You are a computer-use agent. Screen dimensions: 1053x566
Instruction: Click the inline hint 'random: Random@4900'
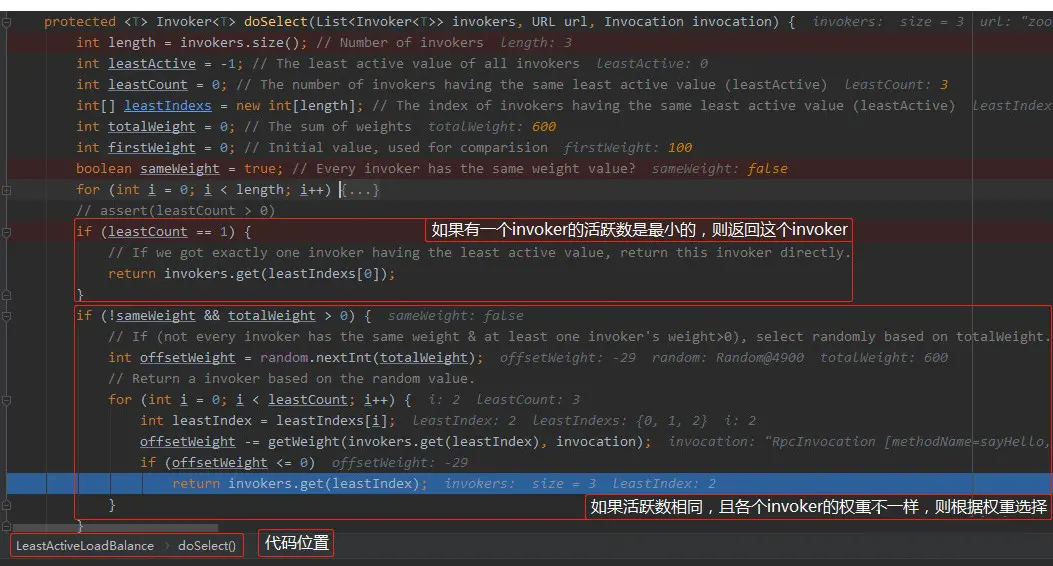coord(728,358)
